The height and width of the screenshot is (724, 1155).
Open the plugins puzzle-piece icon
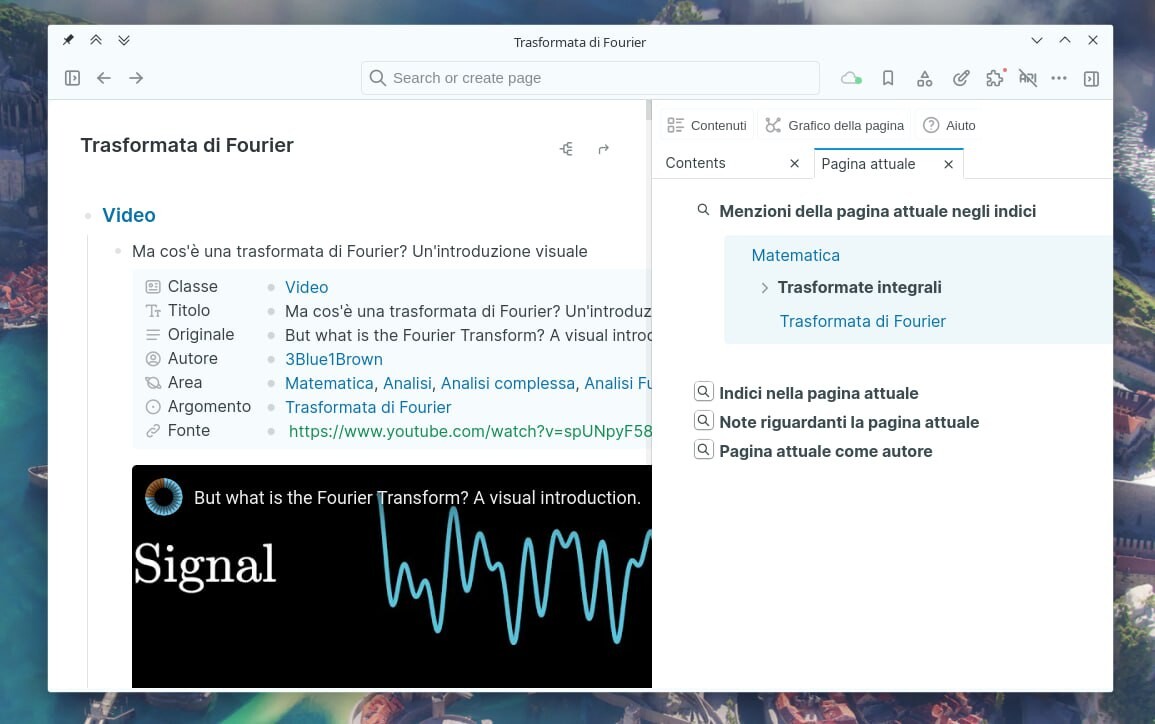995,78
